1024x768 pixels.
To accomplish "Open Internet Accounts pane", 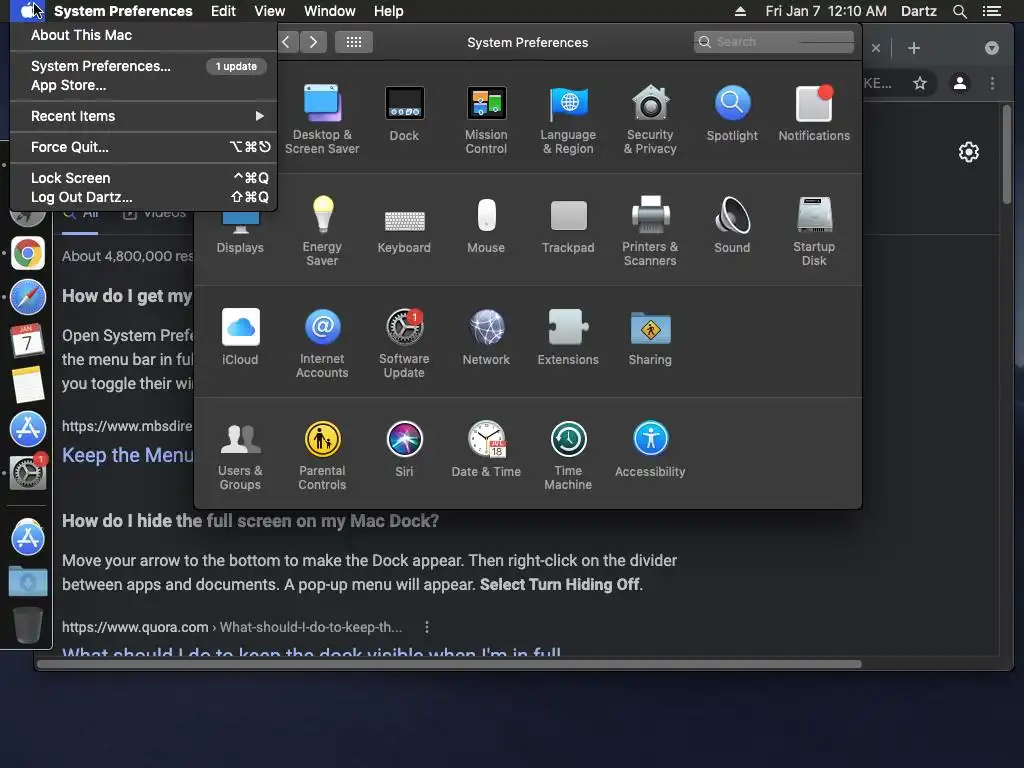I will (x=322, y=344).
